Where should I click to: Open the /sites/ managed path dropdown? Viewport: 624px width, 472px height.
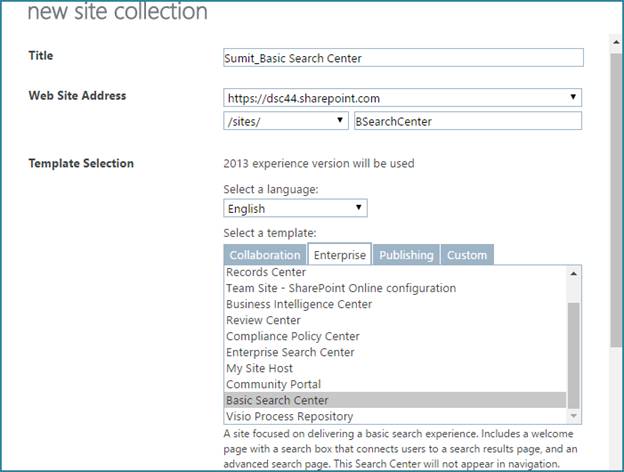pyautogui.click(x=285, y=121)
